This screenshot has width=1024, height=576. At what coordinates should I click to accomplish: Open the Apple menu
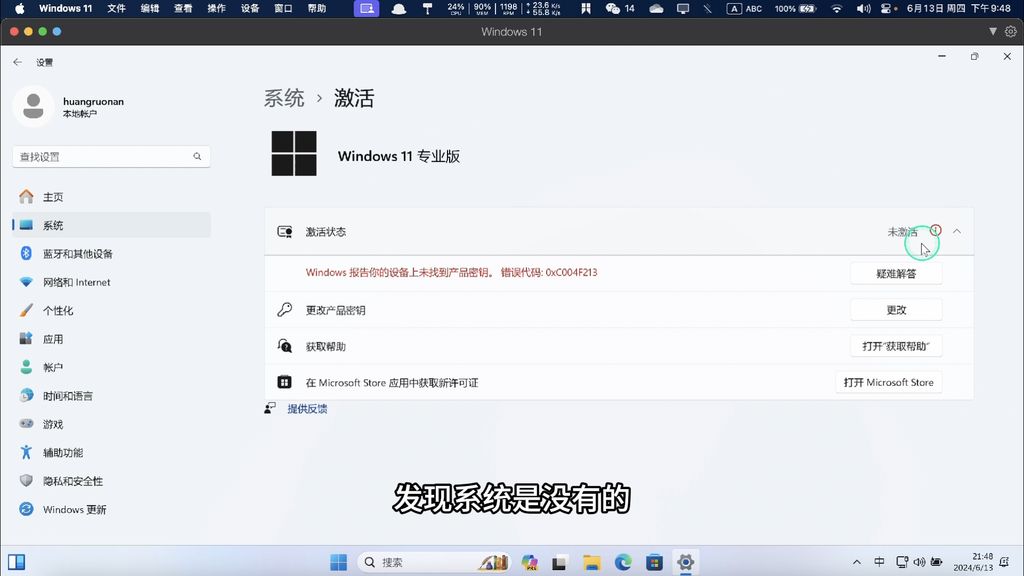tap(19, 8)
